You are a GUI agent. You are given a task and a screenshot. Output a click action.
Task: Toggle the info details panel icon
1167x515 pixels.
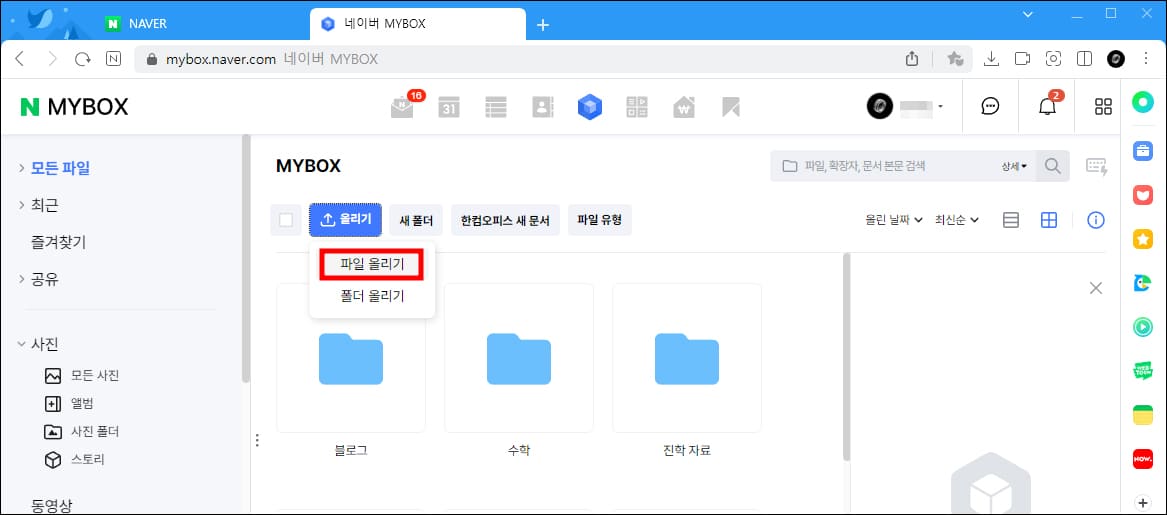tap(1096, 220)
